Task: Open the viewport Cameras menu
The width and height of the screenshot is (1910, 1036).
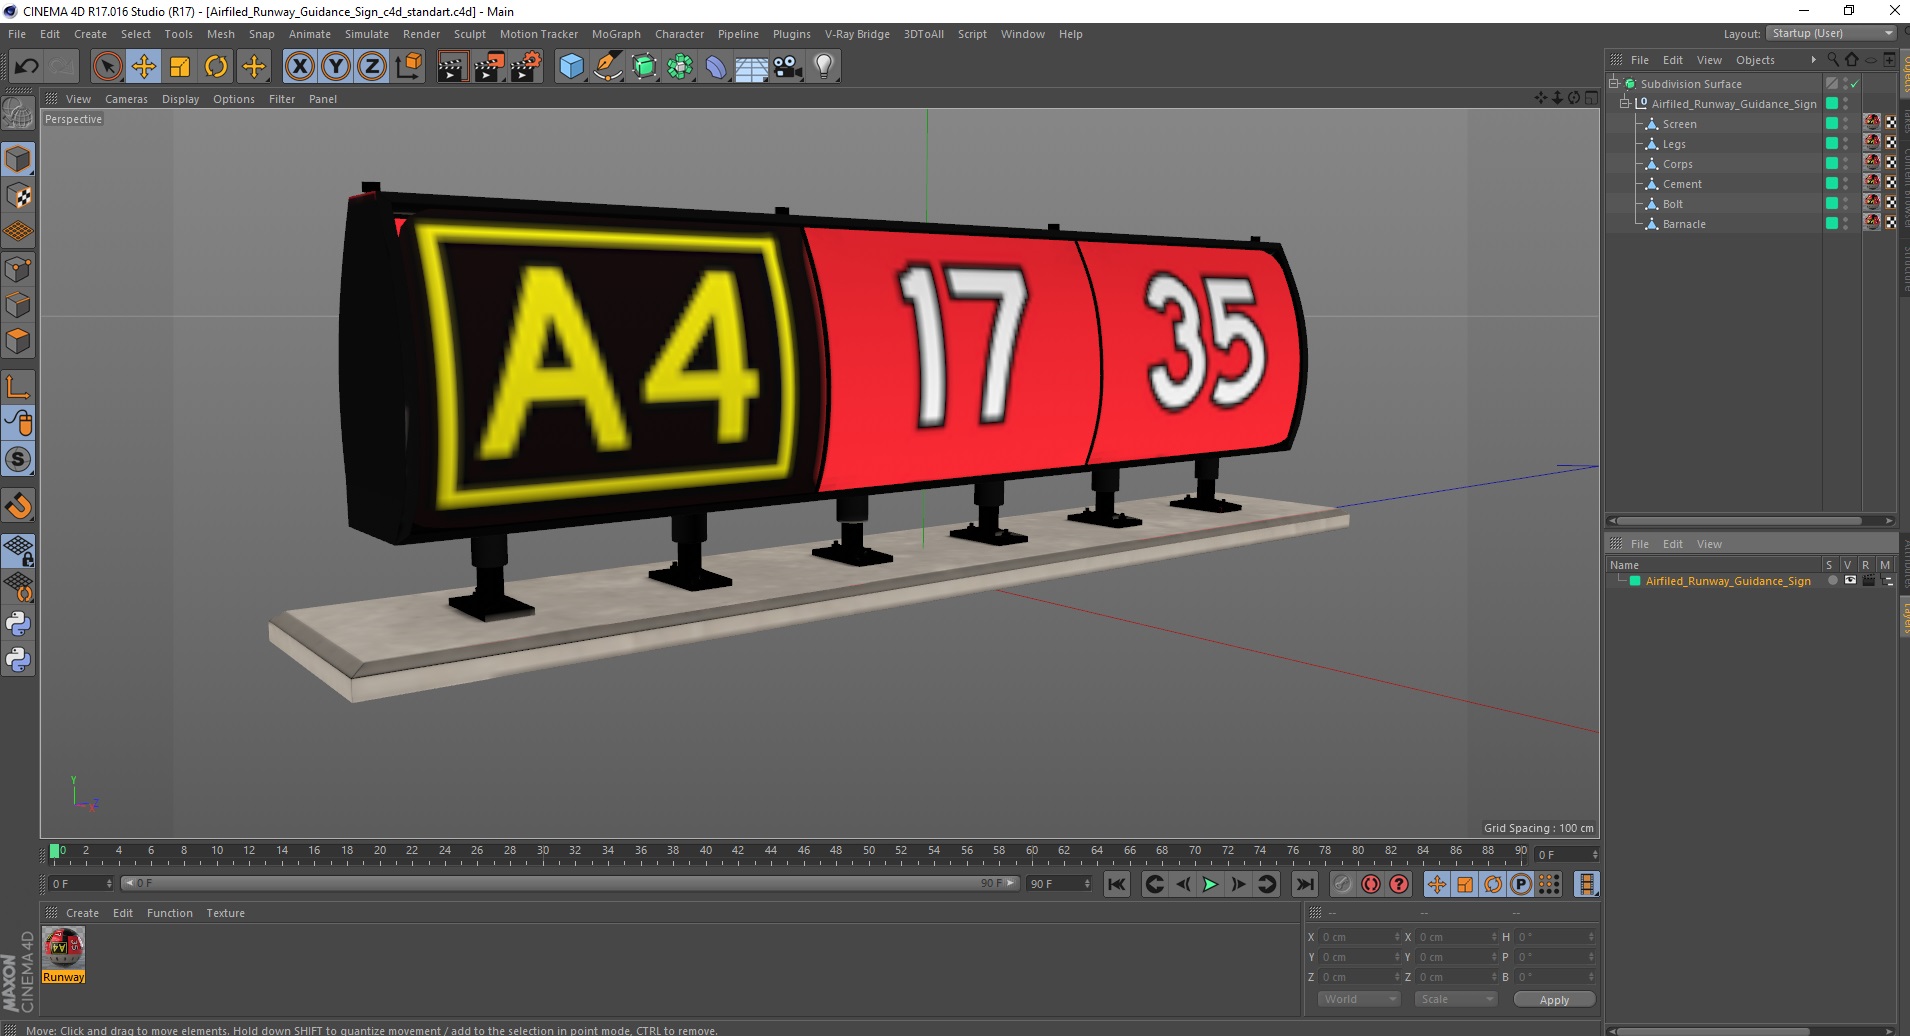Action: click(126, 99)
